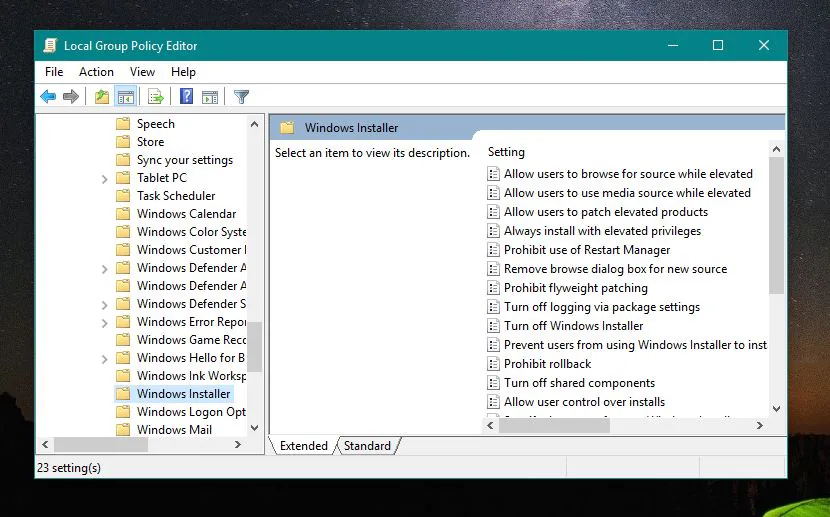This screenshot has height=517, width=830.
Task: Select 'Remove browse dialog box for new source'
Action: pos(615,269)
